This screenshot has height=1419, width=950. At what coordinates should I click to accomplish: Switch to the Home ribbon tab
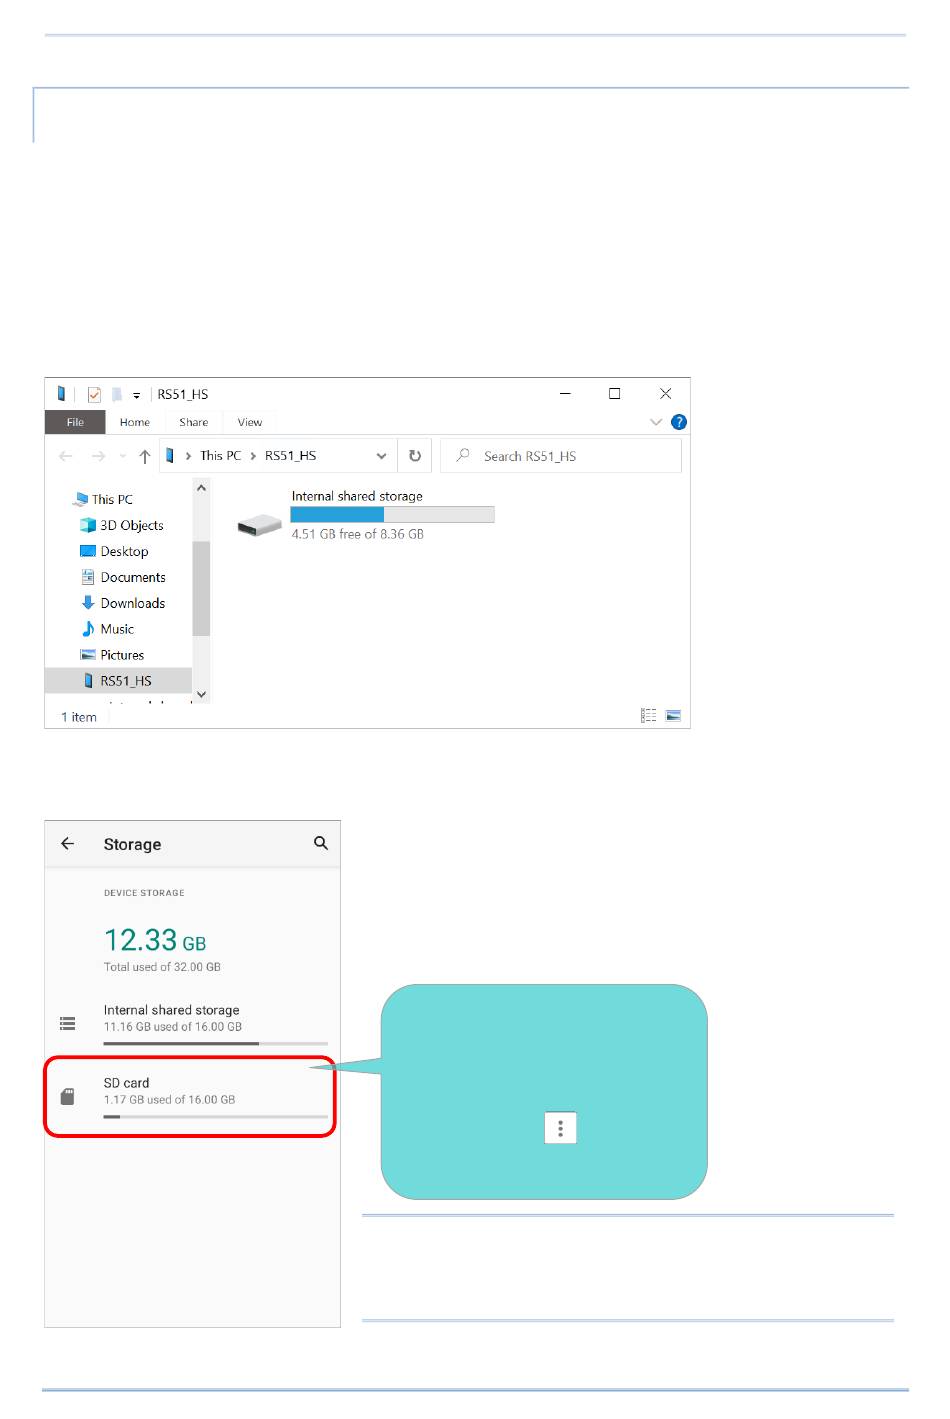coord(135,422)
